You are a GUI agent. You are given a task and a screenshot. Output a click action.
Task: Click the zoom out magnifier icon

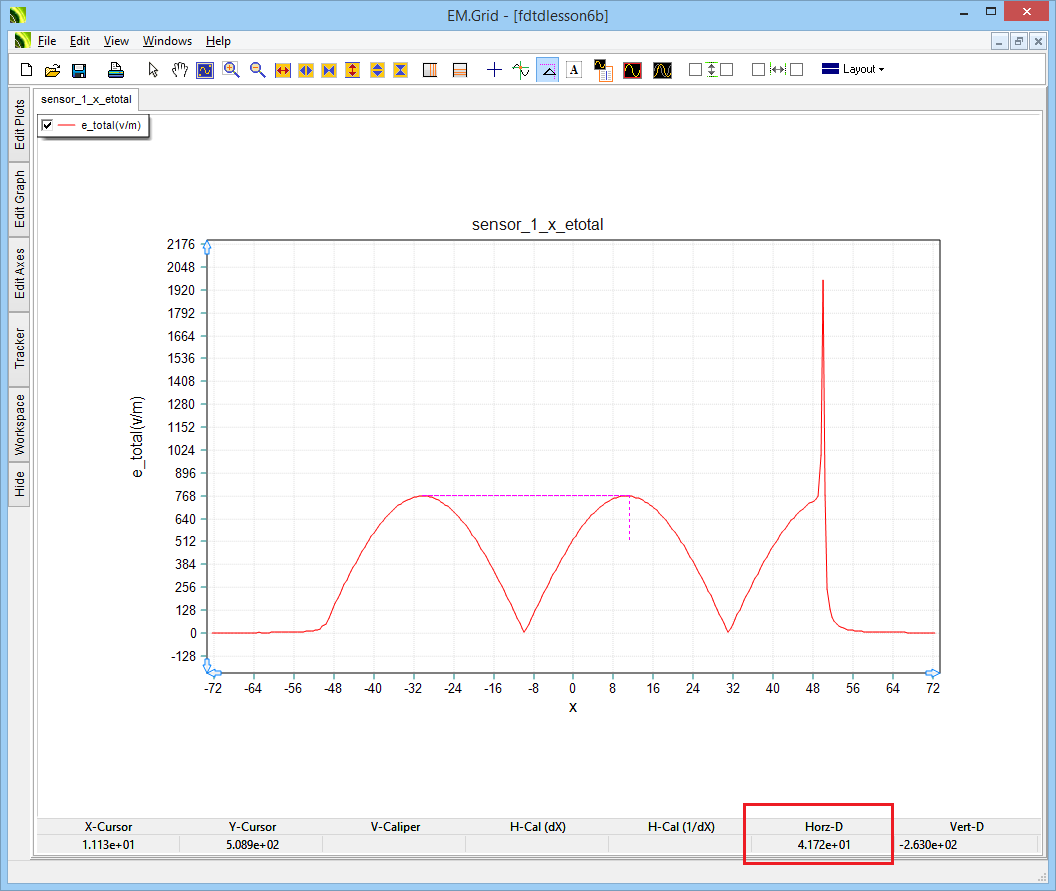click(x=257, y=70)
